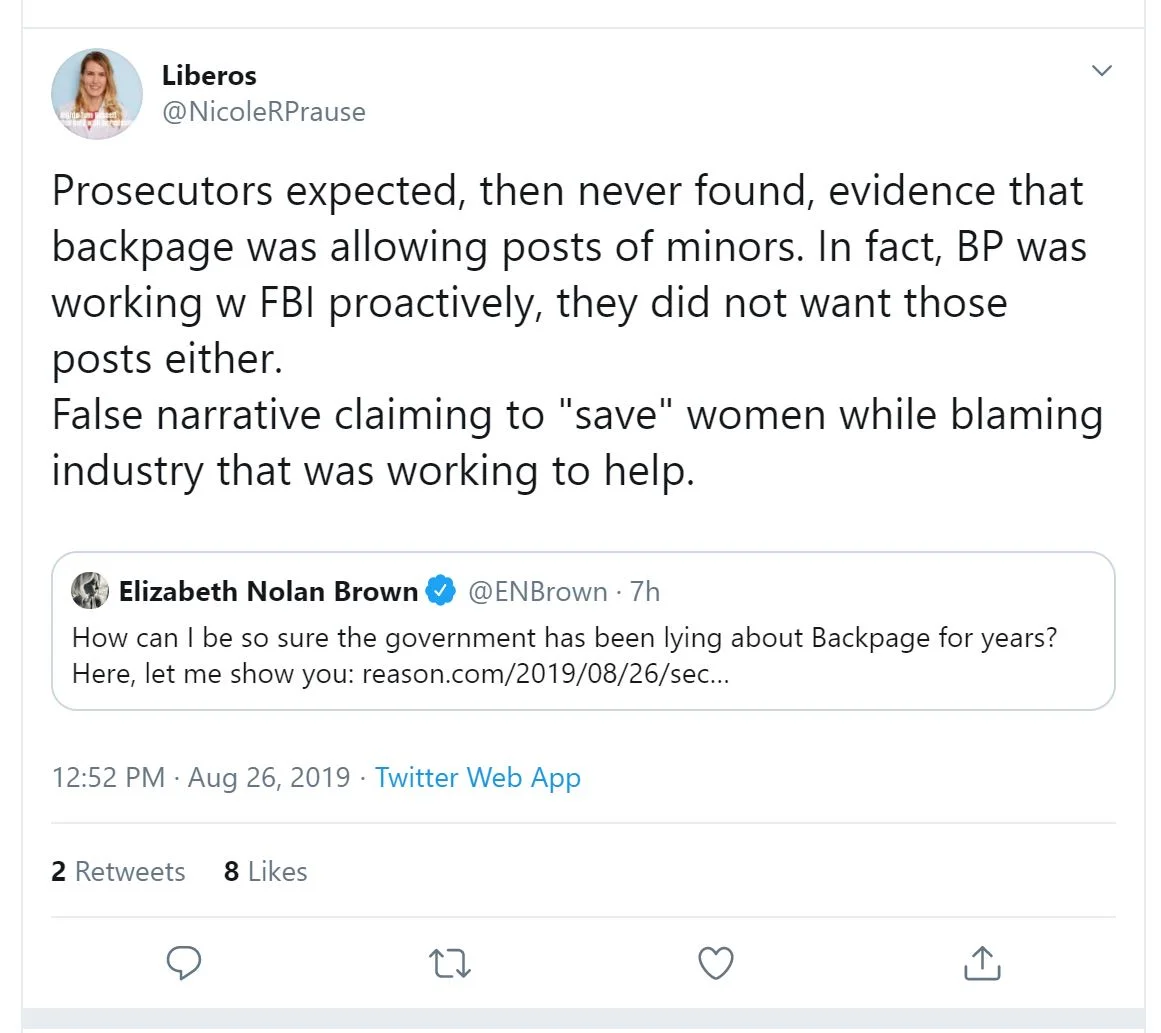This screenshot has height=1033, width=1161.
Task: View the 8 Likes list
Action: [x=265, y=871]
